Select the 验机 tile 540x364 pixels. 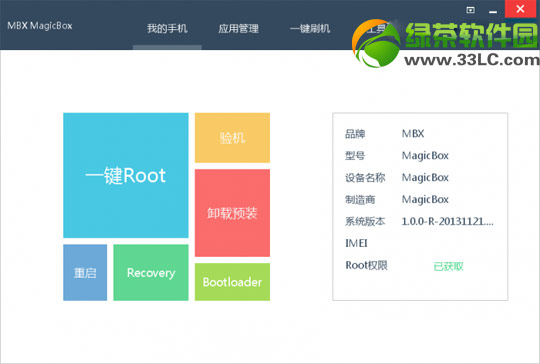[232, 138]
